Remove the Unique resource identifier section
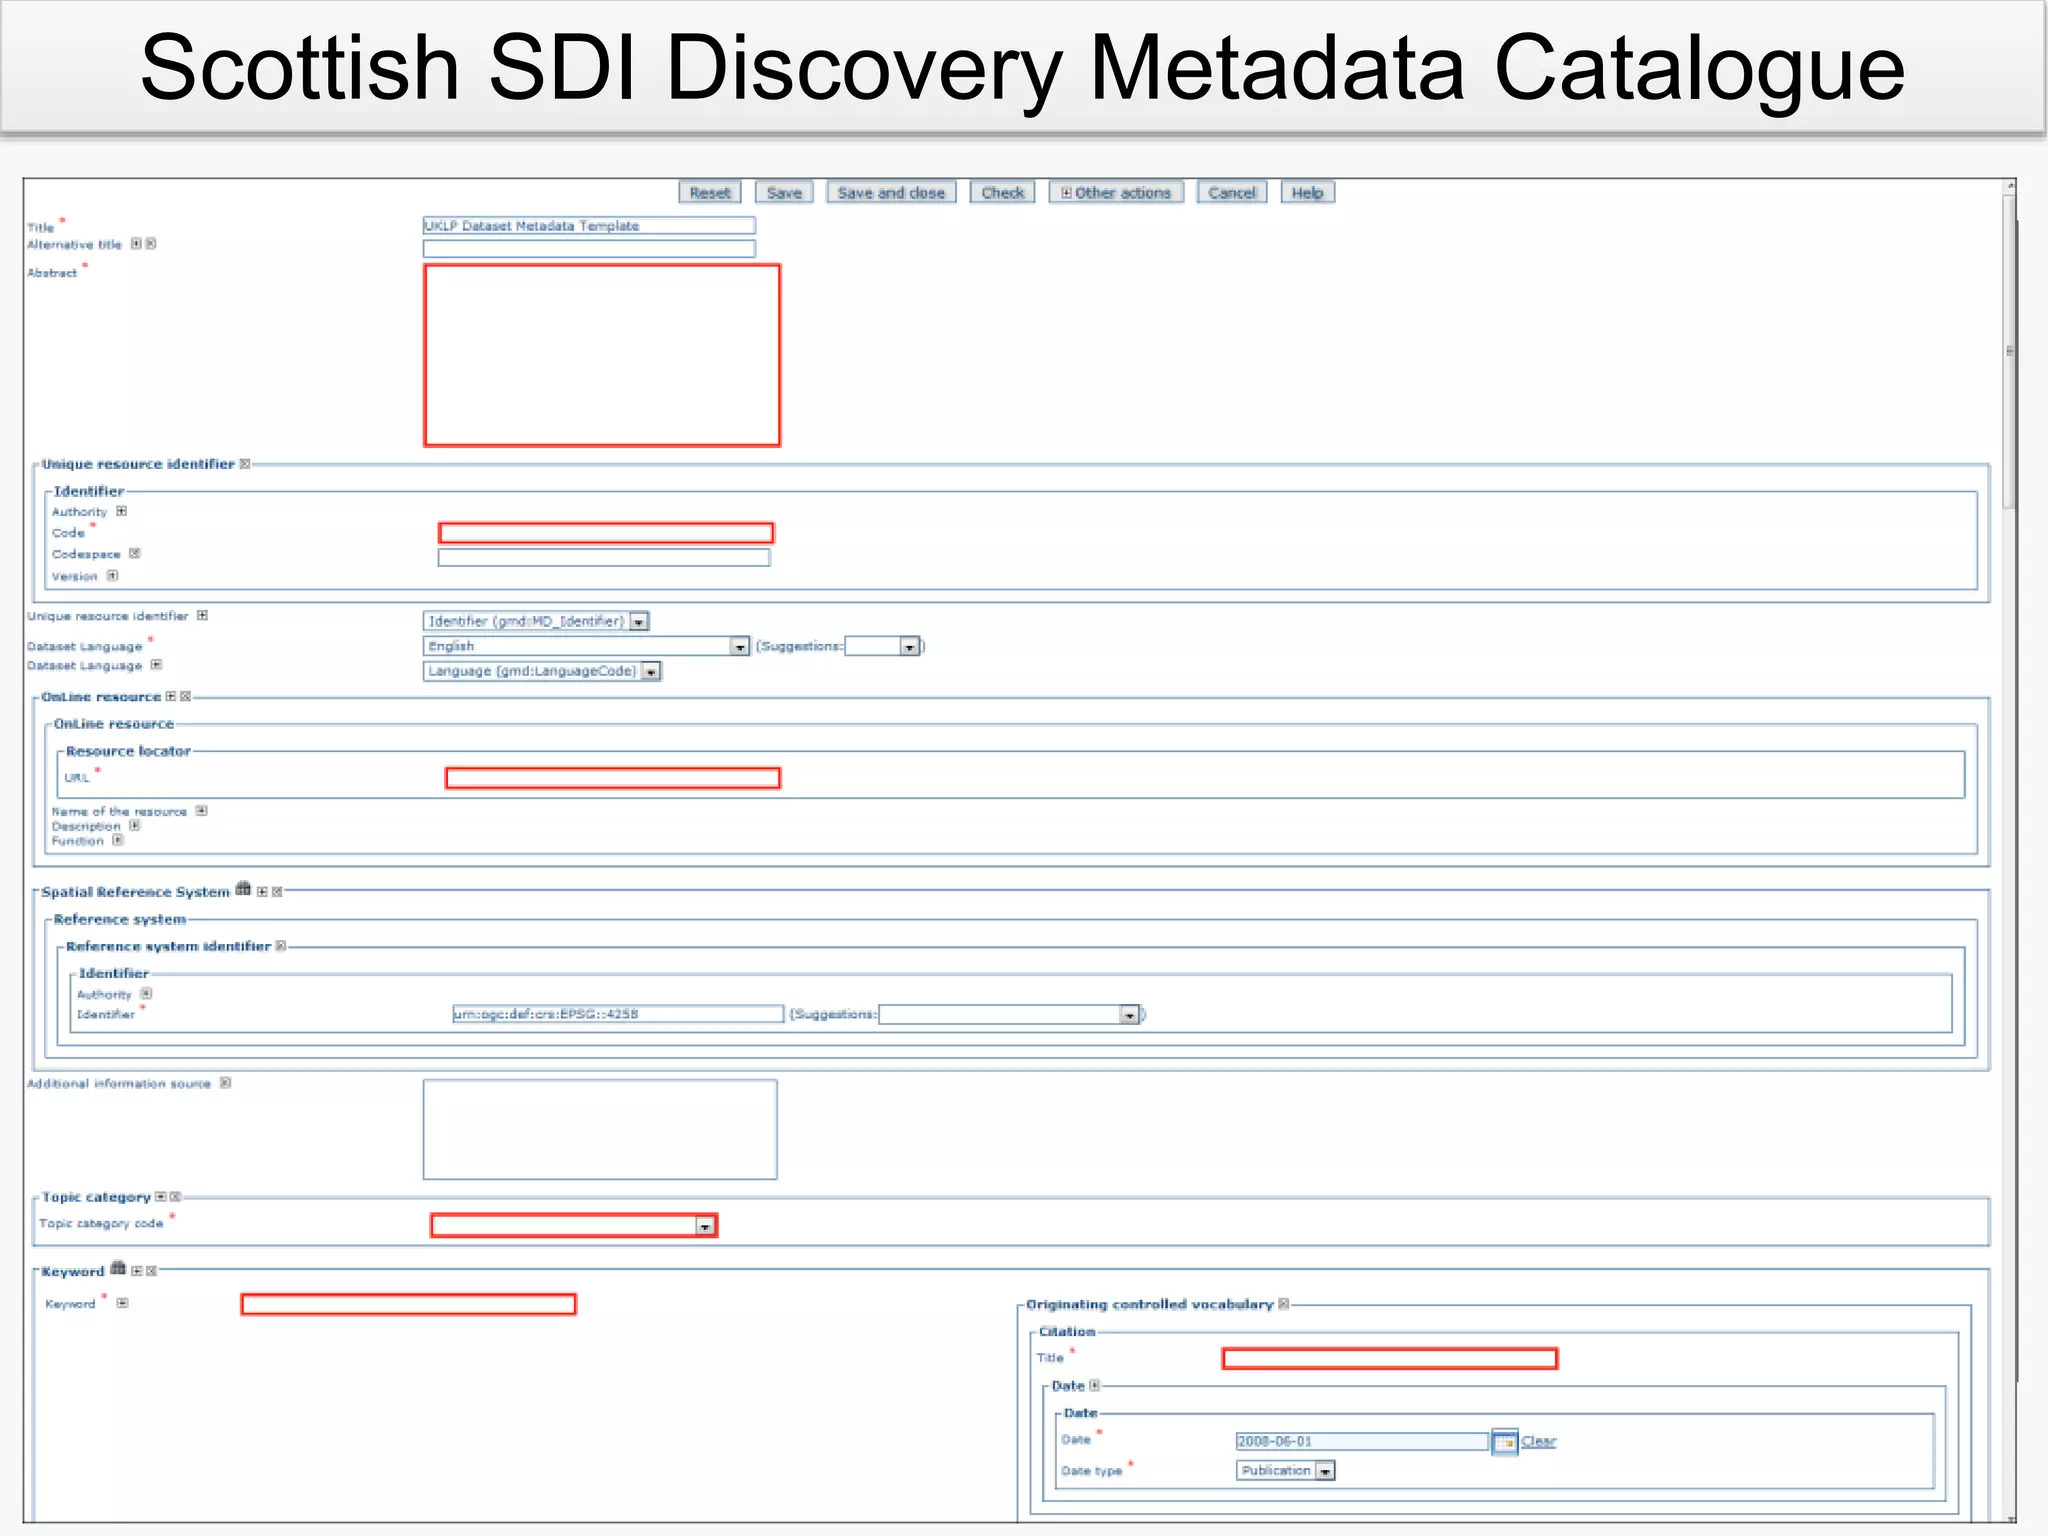The image size is (2048, 1536). [x=245, y=464]
